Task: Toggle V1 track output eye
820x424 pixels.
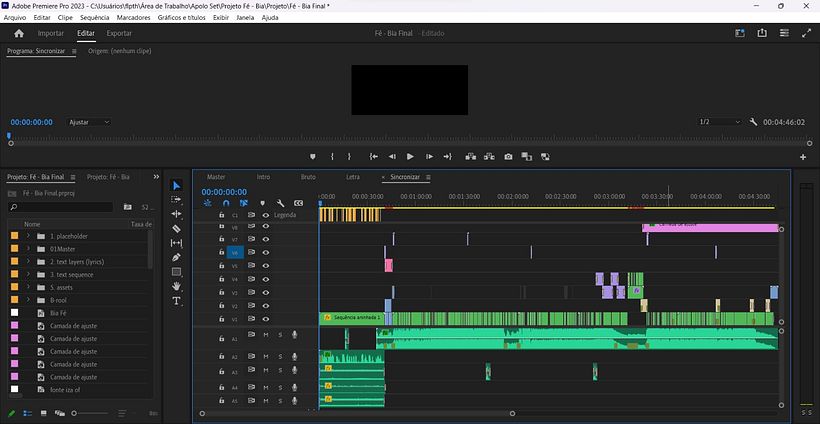Action: pos(266,319)
